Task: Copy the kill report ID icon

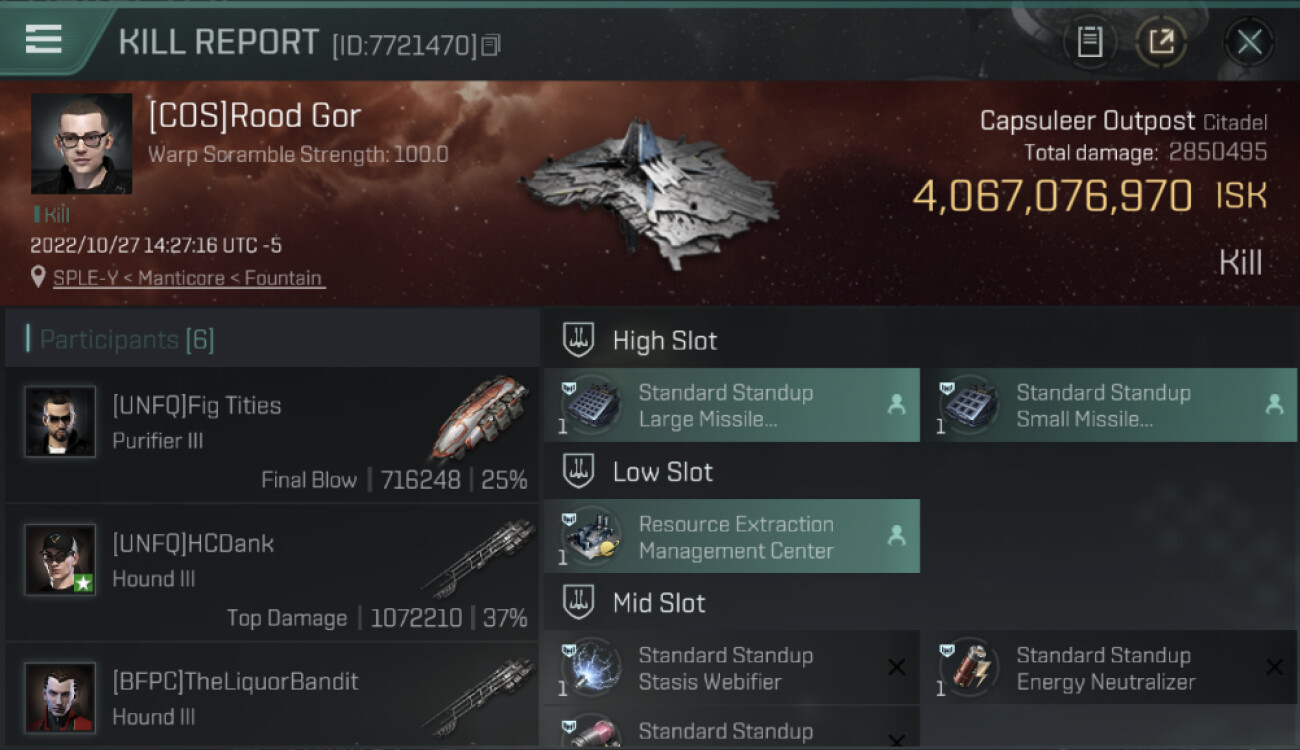Action: (x=490, y=45)
